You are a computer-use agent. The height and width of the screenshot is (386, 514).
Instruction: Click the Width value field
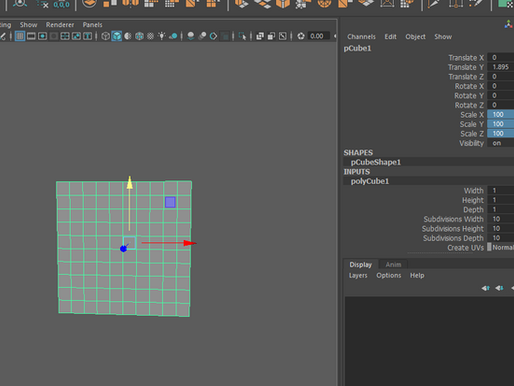point(501,191)
